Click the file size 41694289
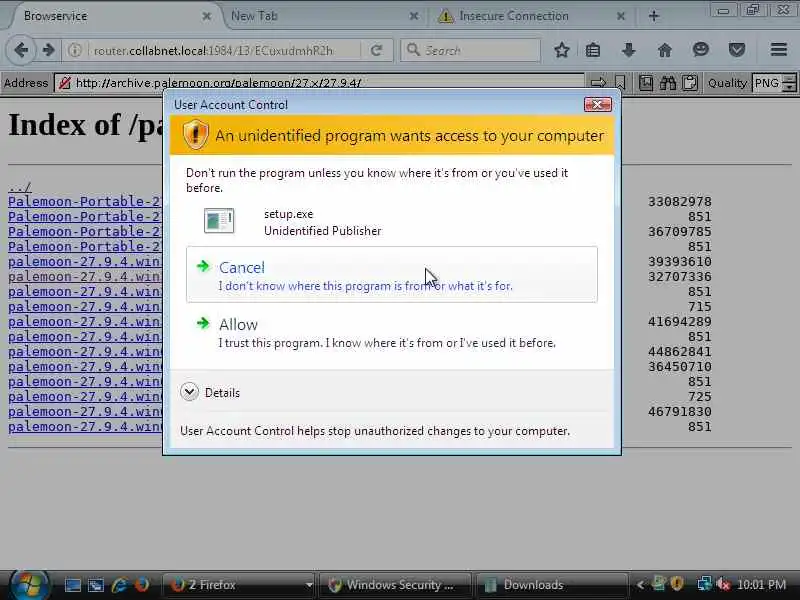This screenshot has height=600, width=800. click(680, 322)
